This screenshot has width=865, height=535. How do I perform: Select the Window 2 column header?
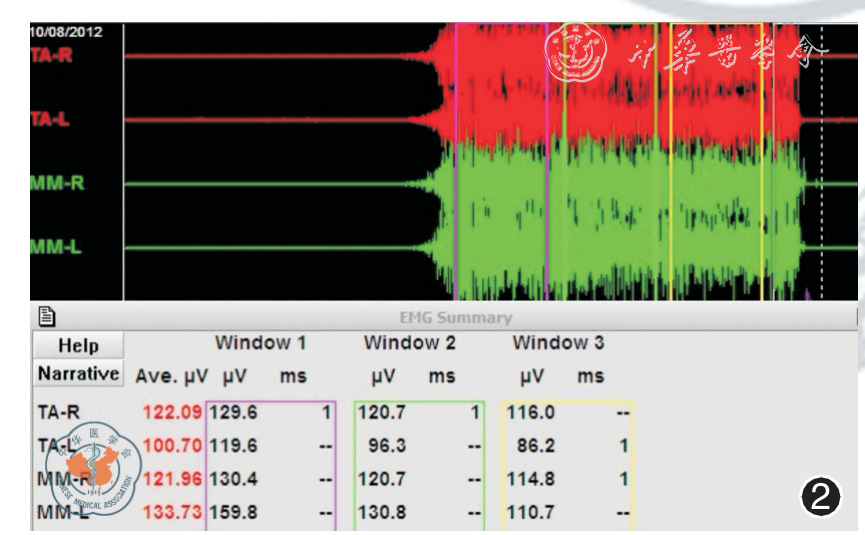[409, 344]
